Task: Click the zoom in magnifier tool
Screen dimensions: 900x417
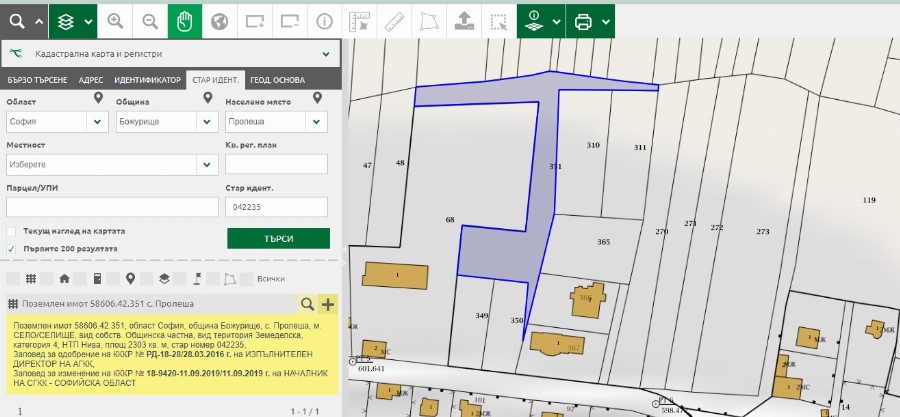Action: coord(116,20)
